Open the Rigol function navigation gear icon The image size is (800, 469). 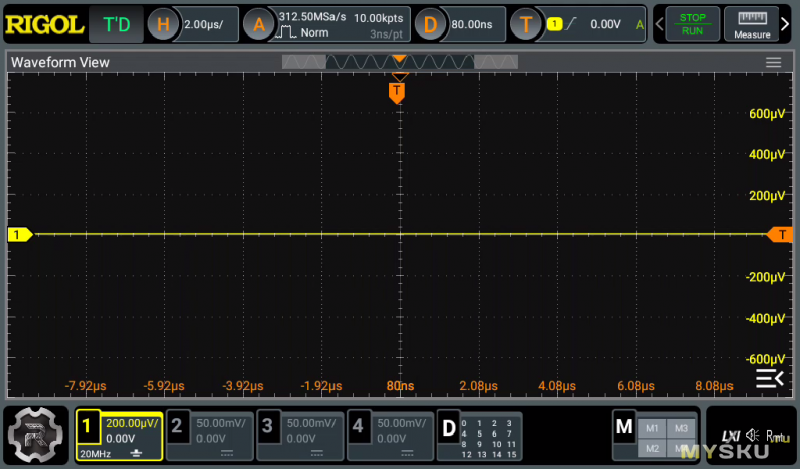[x=35, y=436]
